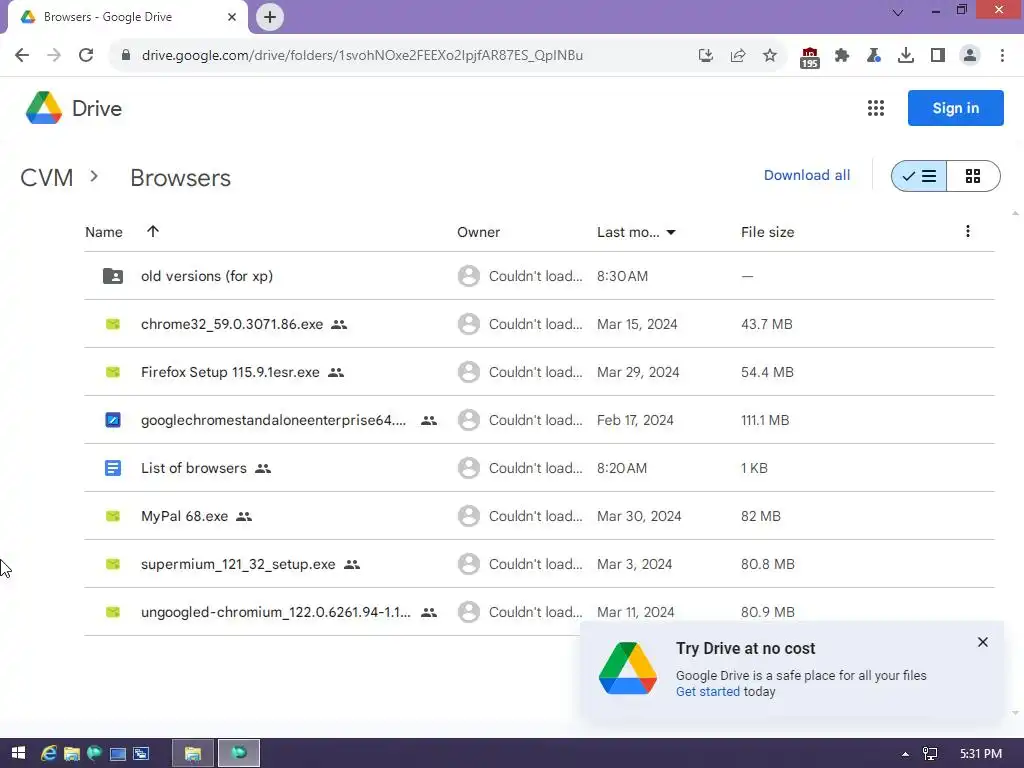
Task: Open Server Manager from taskbar
Action: [141, 753]
